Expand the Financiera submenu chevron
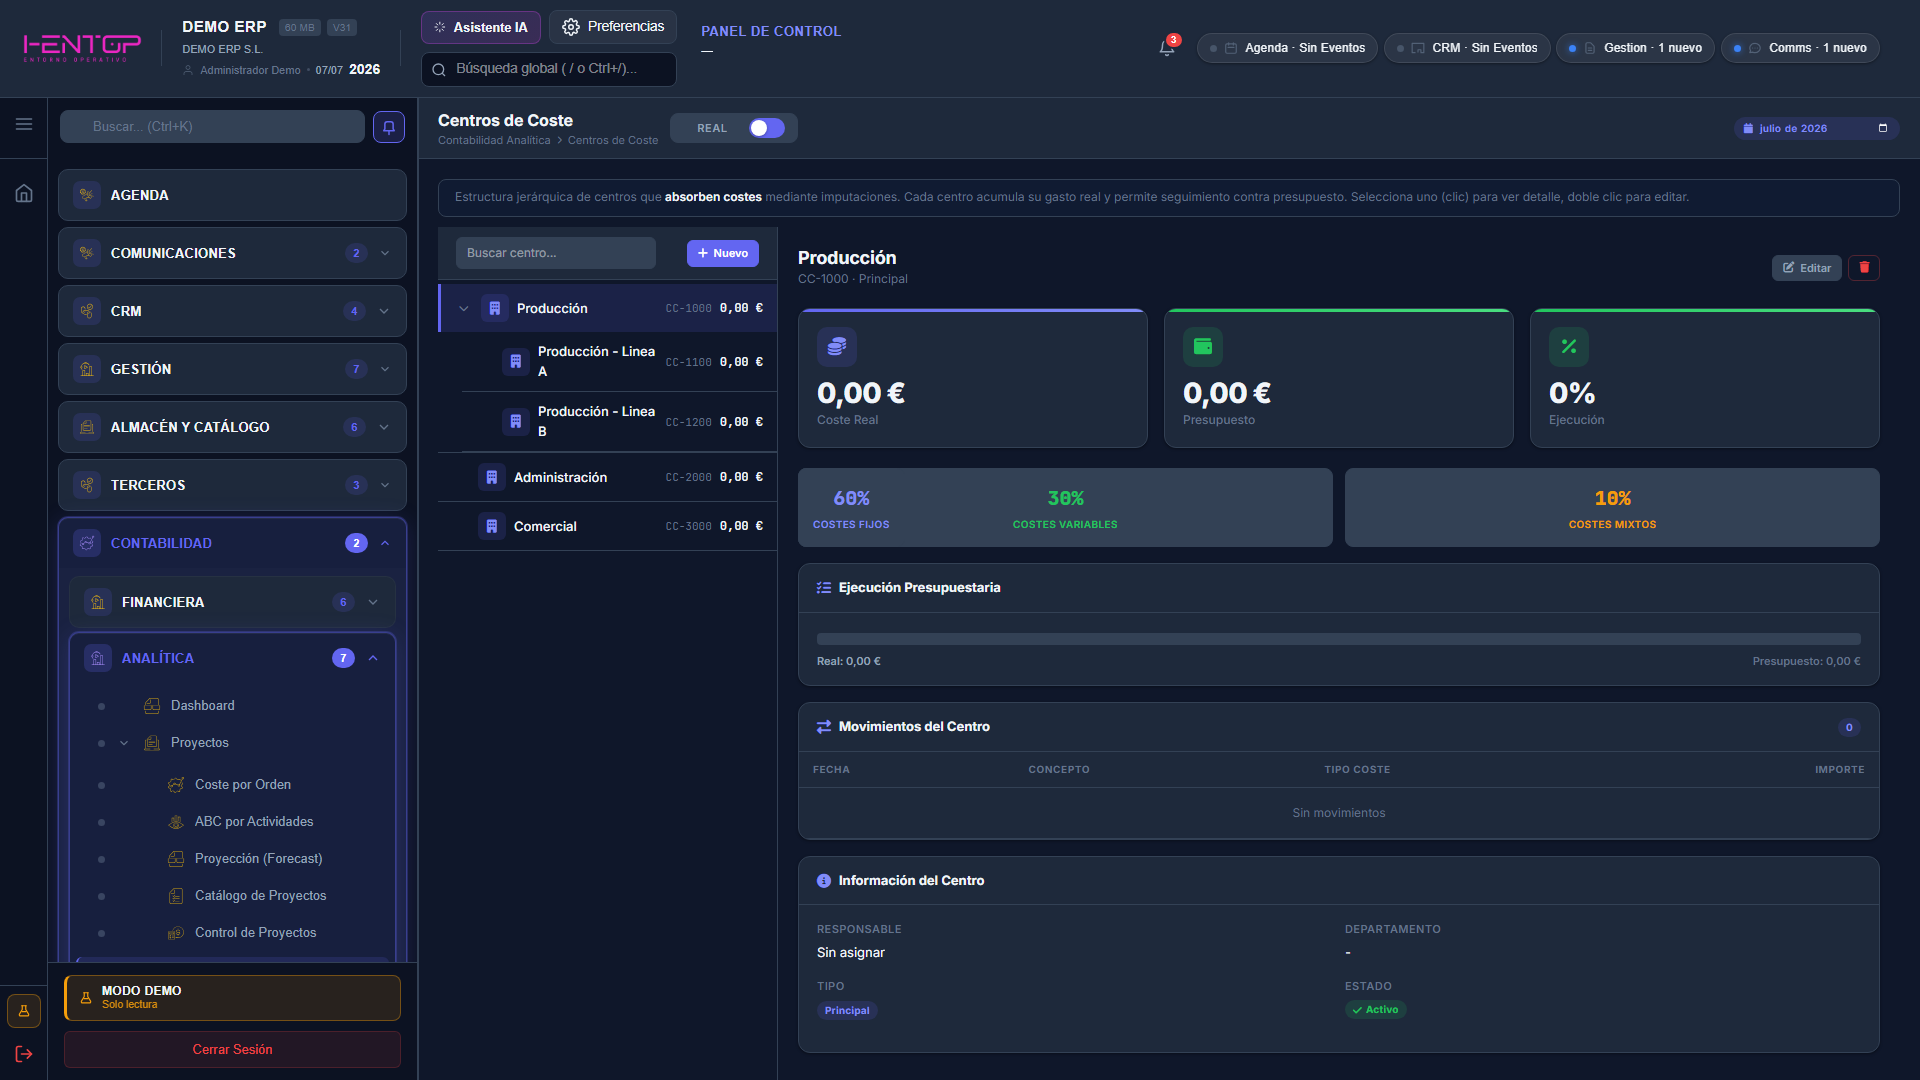This screenshot has height=1080, width=1920. pos(373,602)
